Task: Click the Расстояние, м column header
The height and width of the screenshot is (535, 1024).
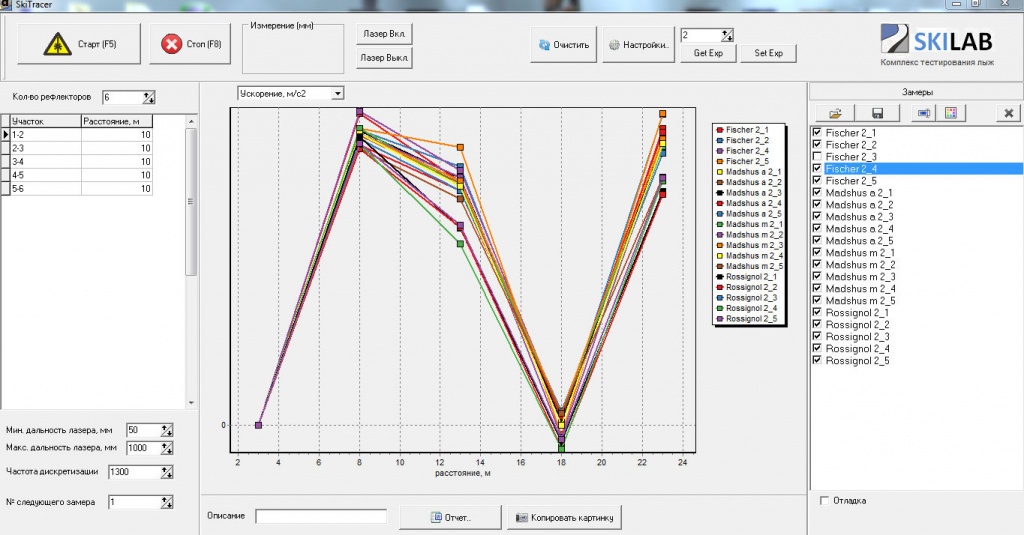Action: coord(117,121)
